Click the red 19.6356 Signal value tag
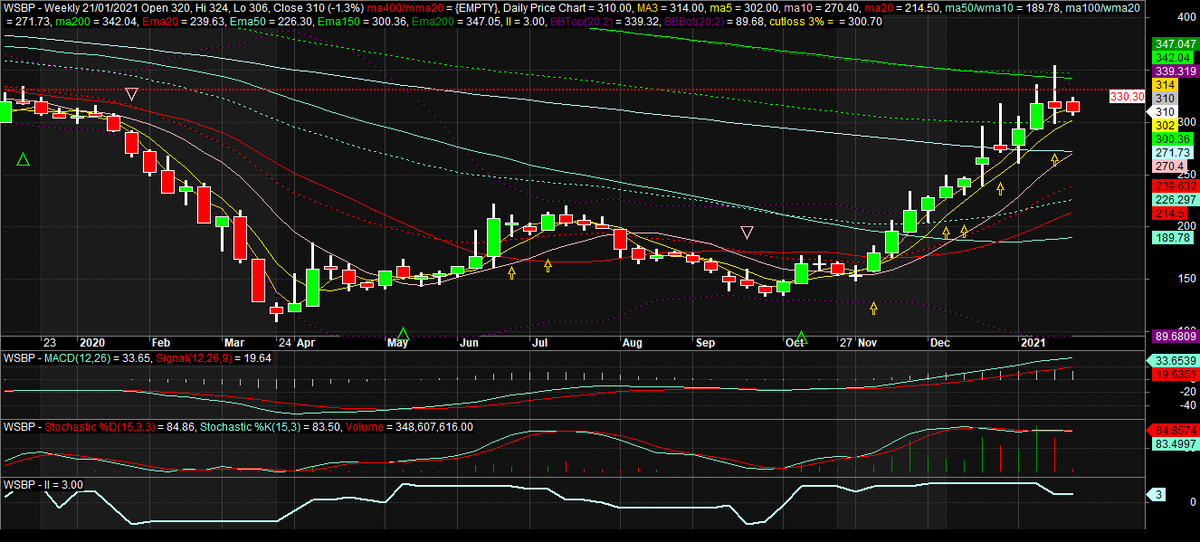 point(1175,373)
